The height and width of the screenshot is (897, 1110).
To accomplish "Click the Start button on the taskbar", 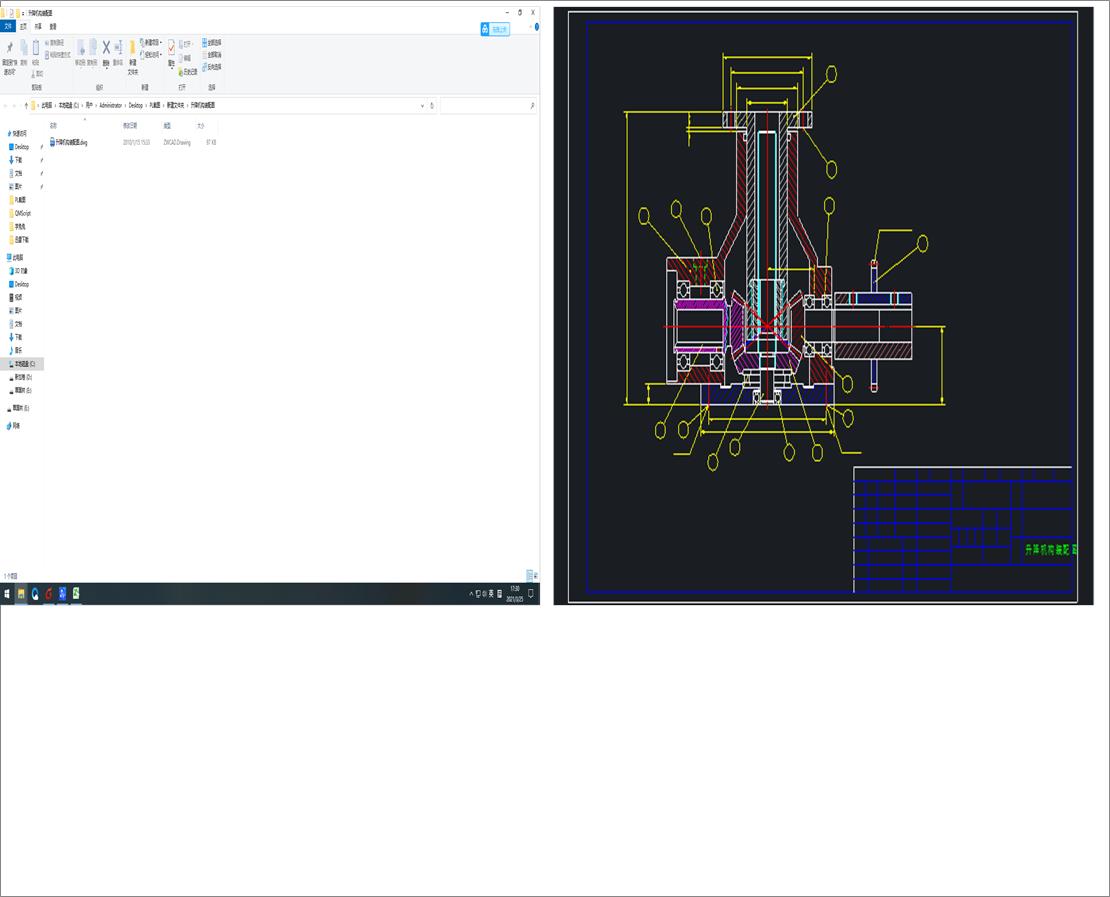I will pos(7,594).
